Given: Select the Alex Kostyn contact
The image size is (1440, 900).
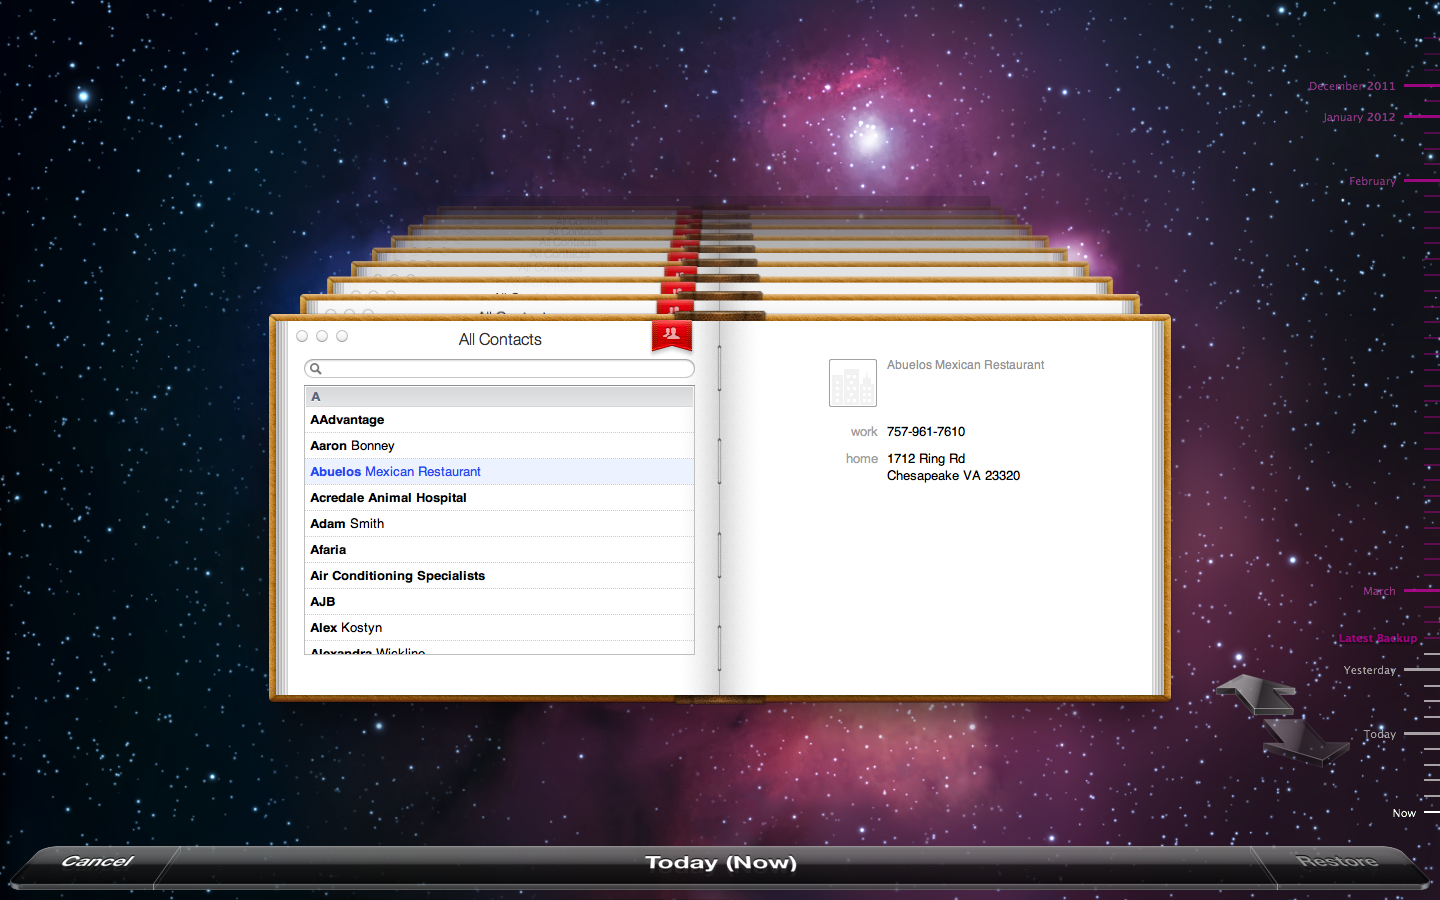Looking at the screenshot, I should click(499, 628).
